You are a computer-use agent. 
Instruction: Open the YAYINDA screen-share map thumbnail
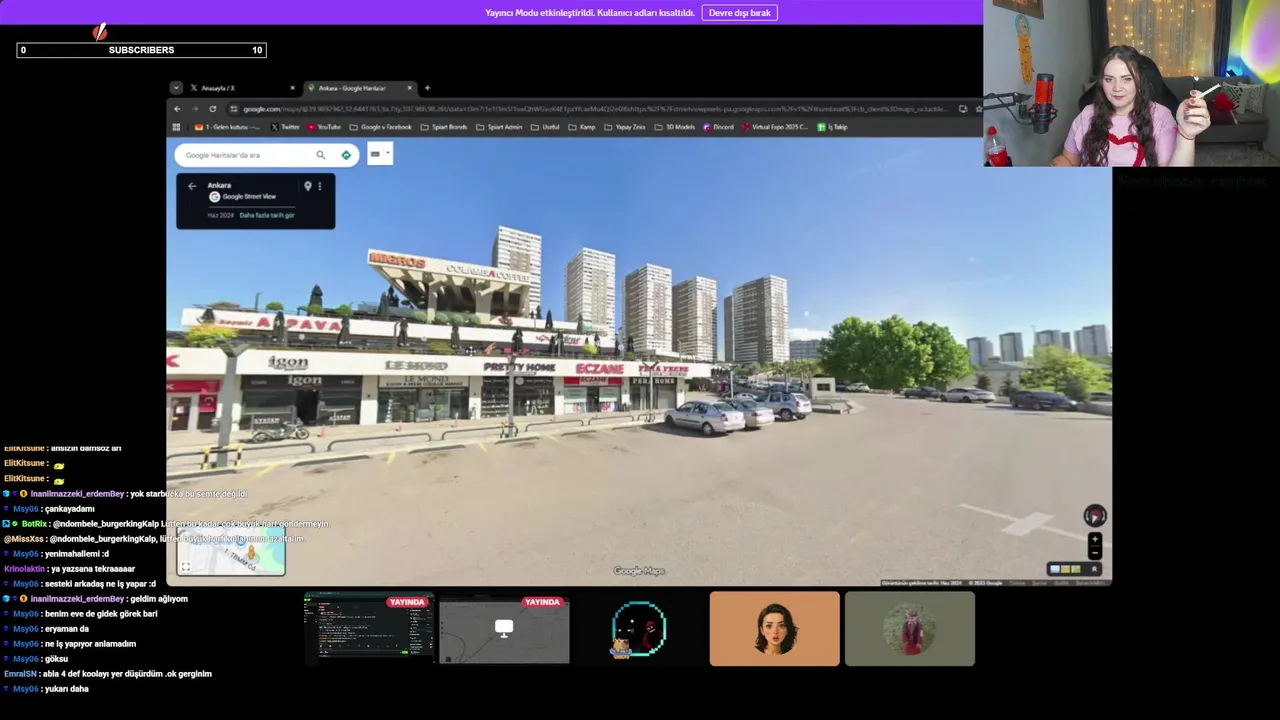504,628
